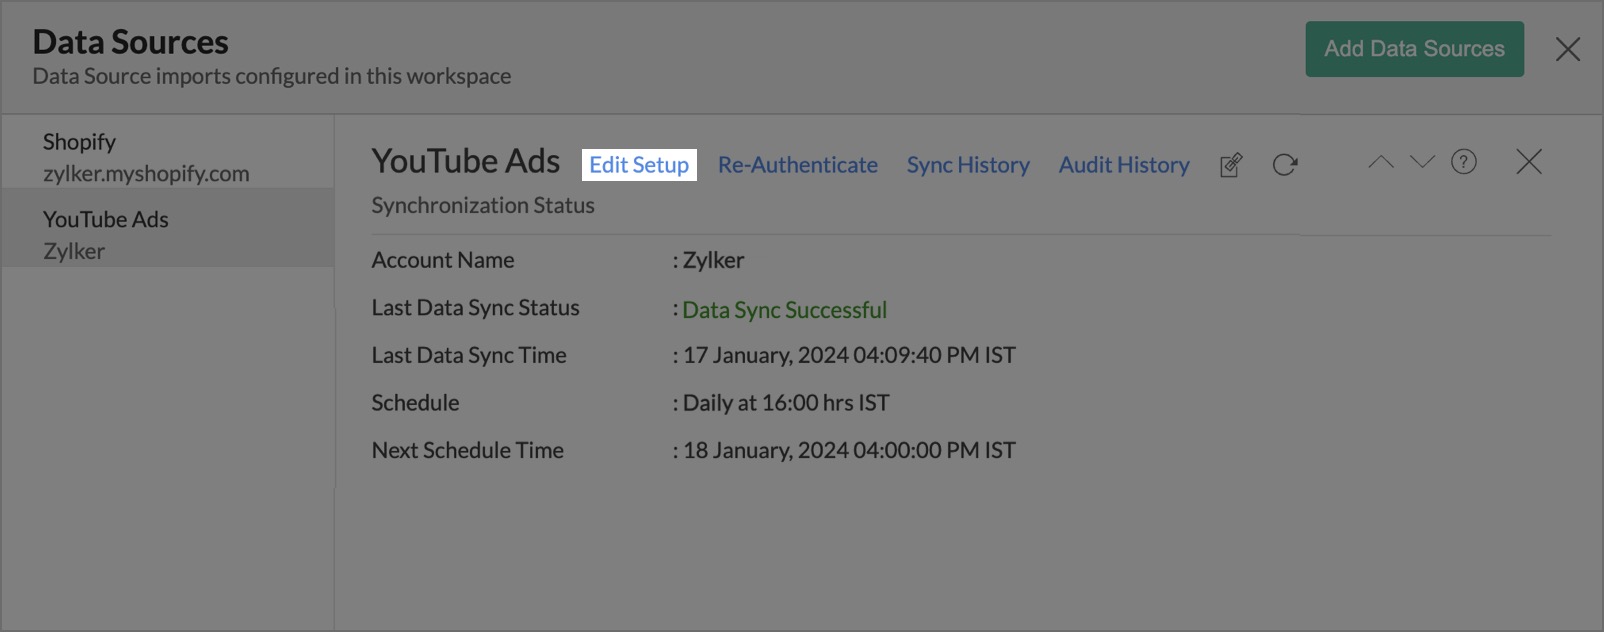The width and height of the screenshot is (1604, 632).
Task: Close the Data Sources dialog
Action: [1568, 49]
